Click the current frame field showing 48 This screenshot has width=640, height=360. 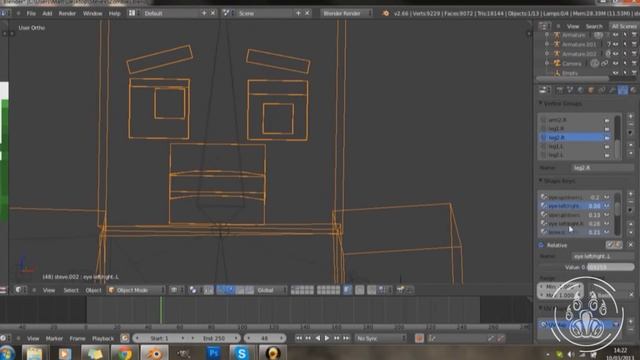coord(264,338)
